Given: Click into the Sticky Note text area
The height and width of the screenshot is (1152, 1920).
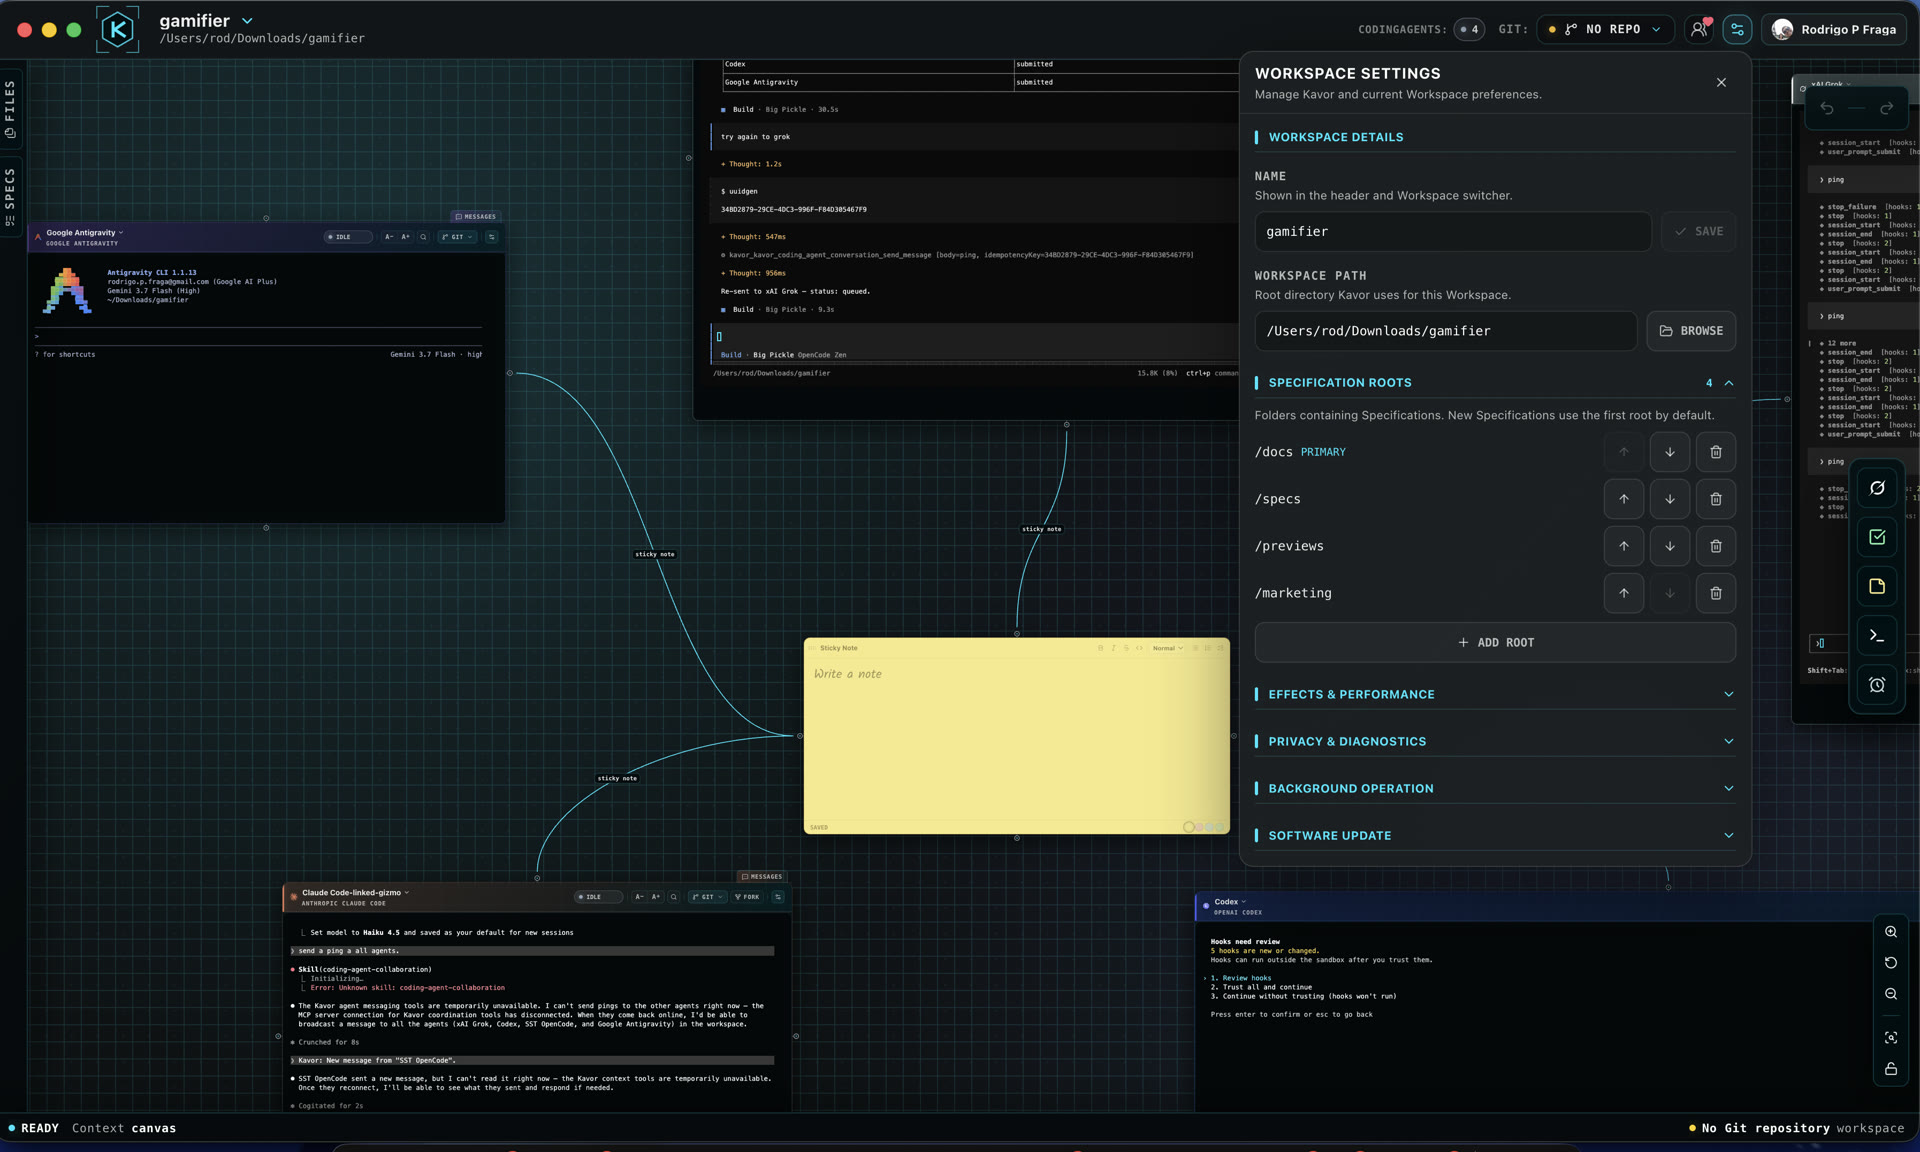Looking at the screenshot, I should pyautogui.click(x=1016, y=740).
